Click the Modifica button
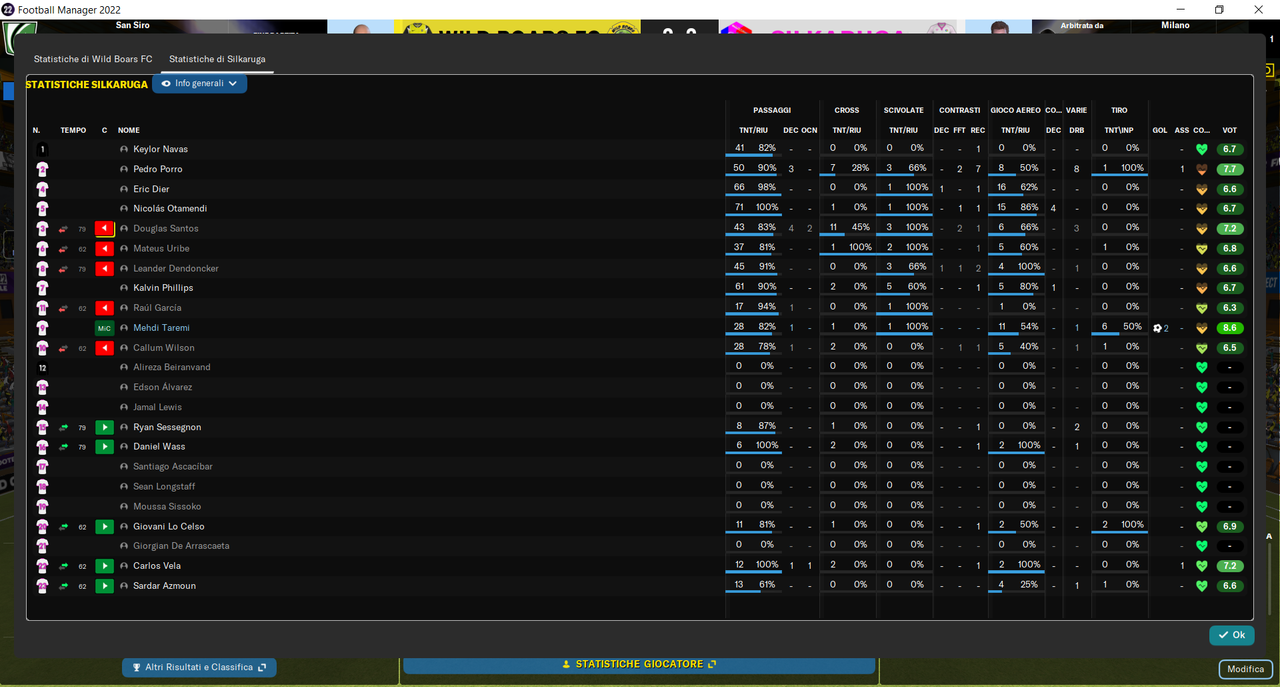 pos(1246,669)
